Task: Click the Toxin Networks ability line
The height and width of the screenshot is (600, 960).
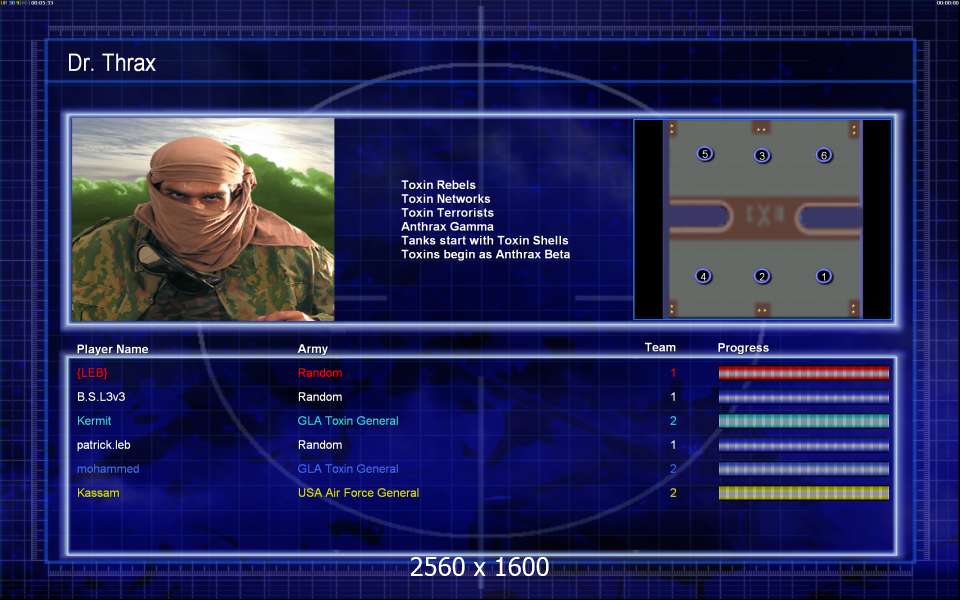Action: [x=446, y=199]
